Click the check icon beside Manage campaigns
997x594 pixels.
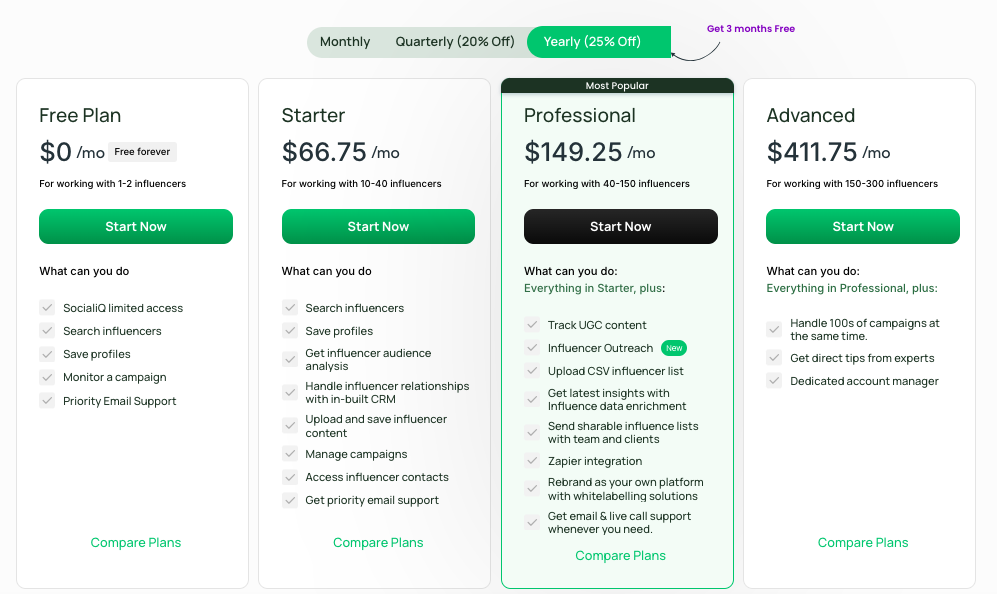click(x=290, y=454)
